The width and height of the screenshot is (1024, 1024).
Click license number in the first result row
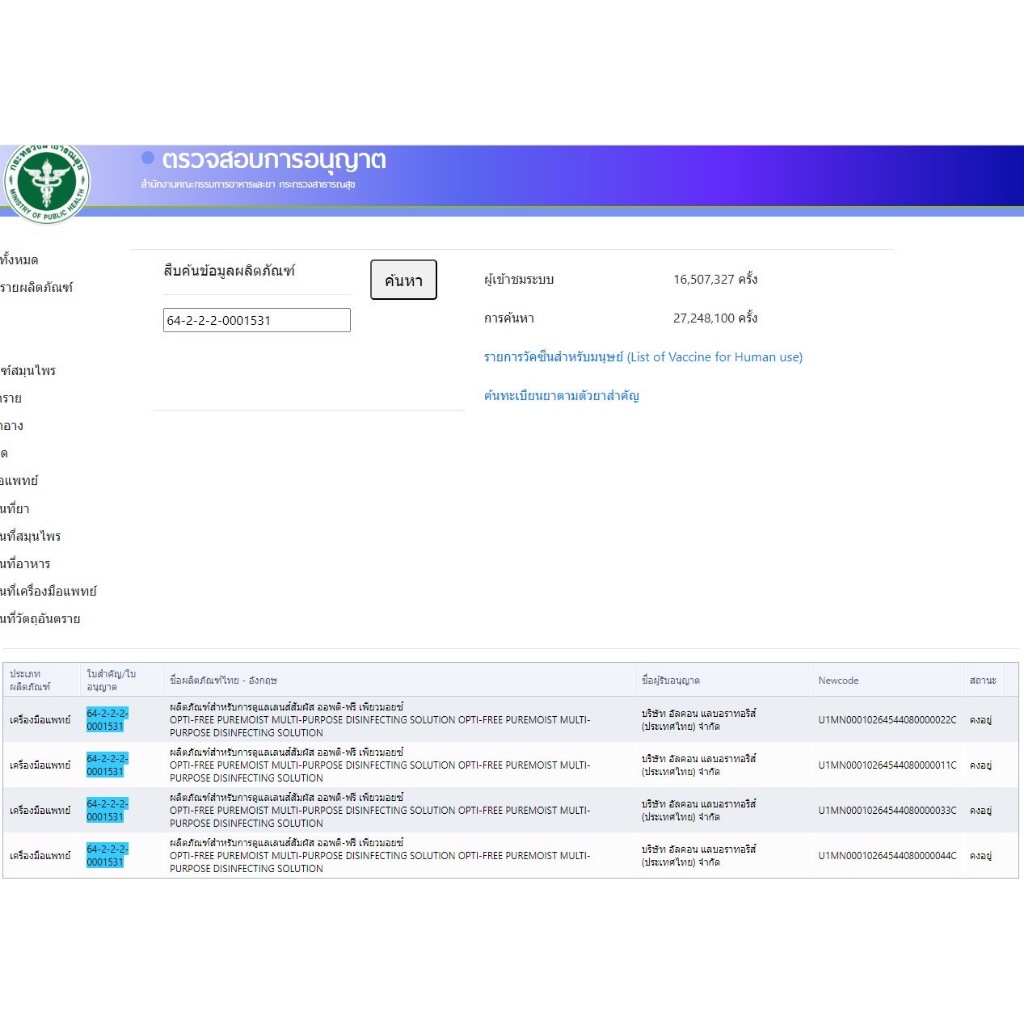click(x=107, y=720)
